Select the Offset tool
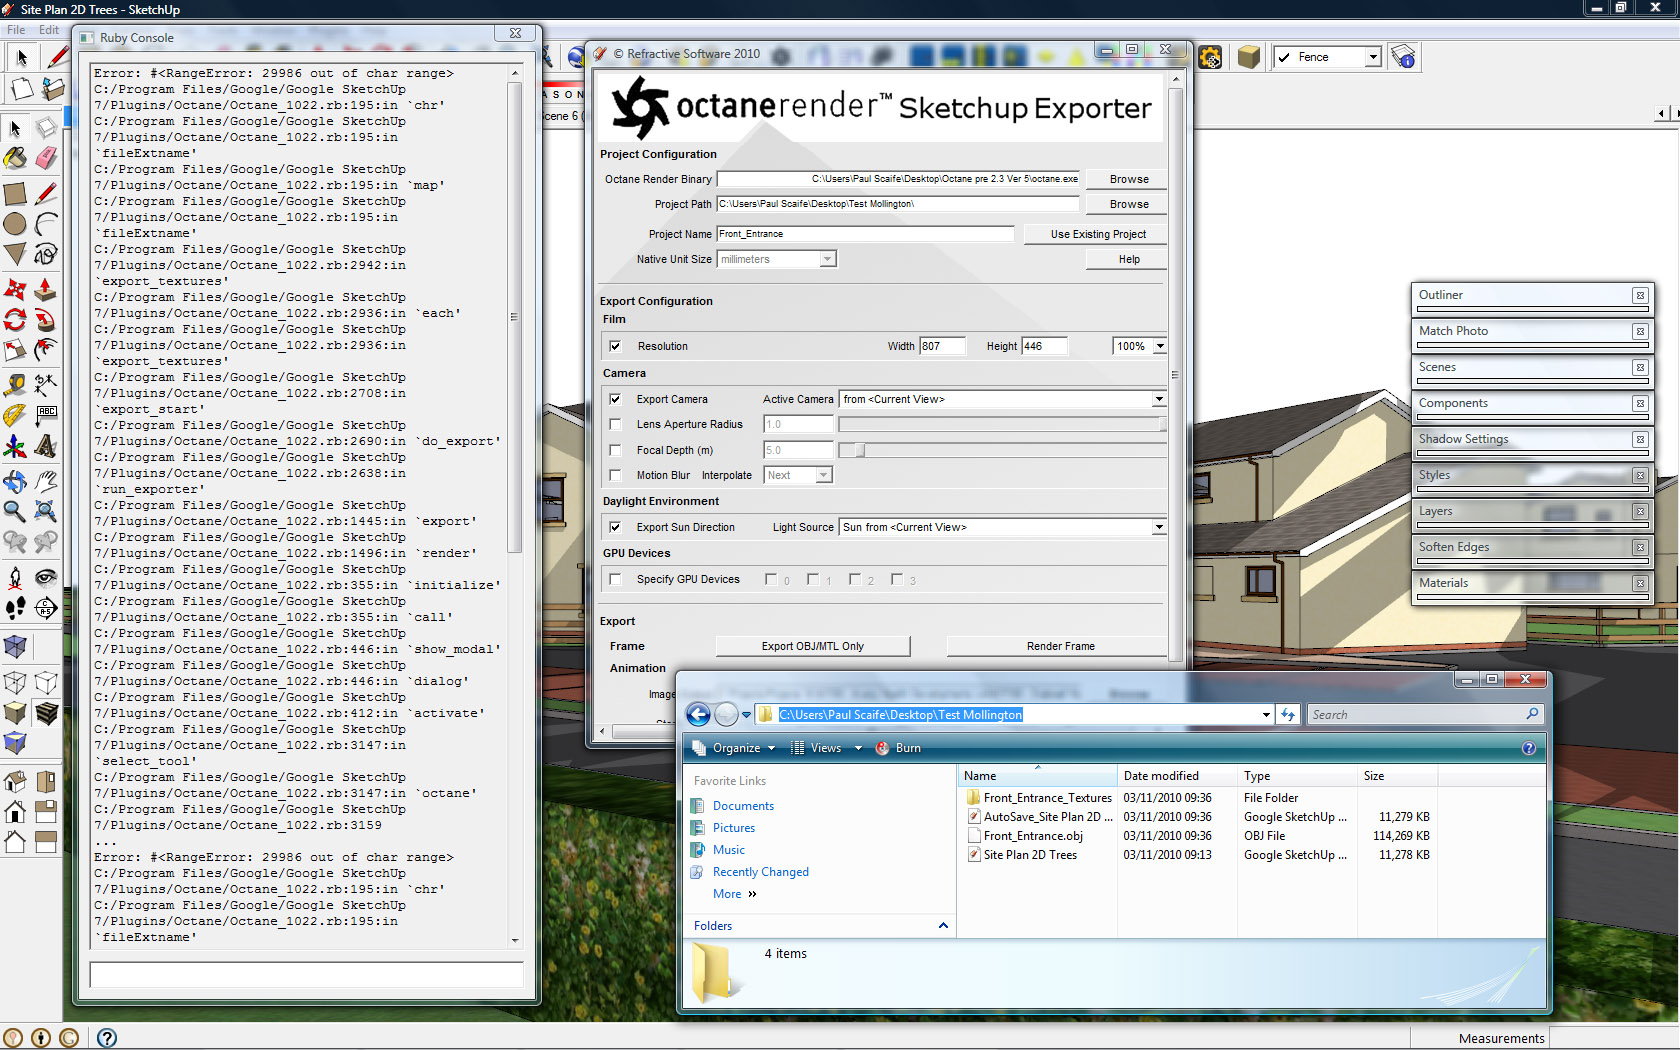The height and width of the screenshot is (1050, 1680). pyautogui.click(x=46, y=350)
